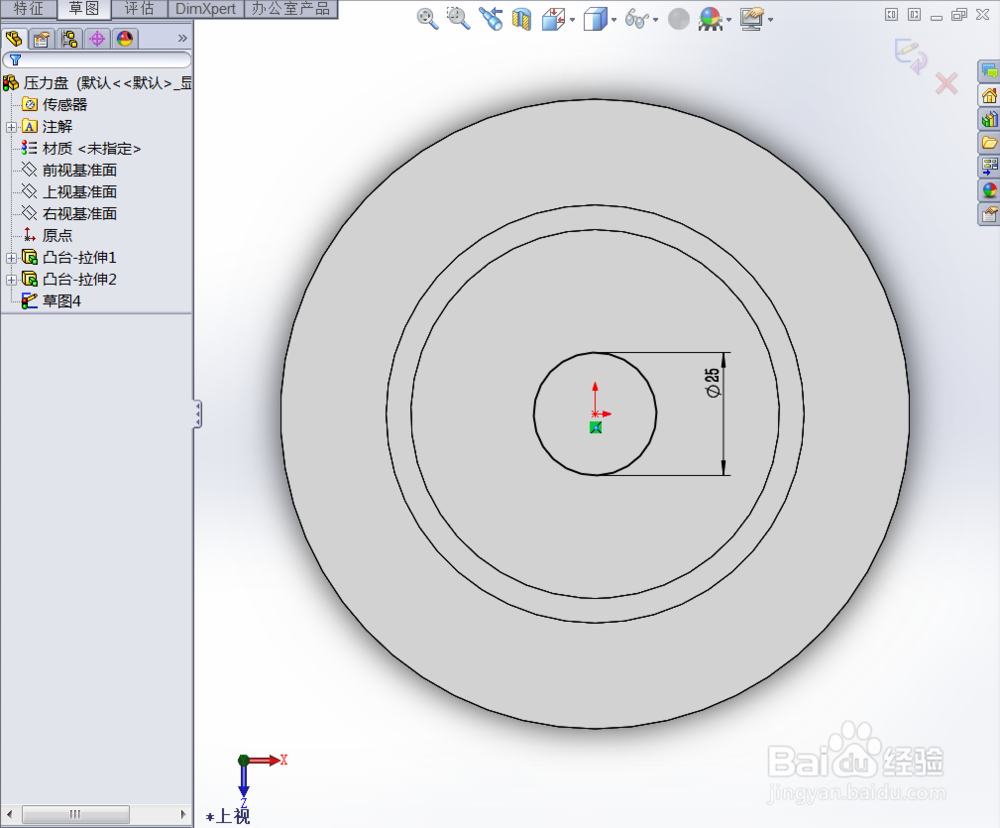Screen dimensions: 1000x828
Task: Open Custom Properties task pane icon
Action: [989, 214]
